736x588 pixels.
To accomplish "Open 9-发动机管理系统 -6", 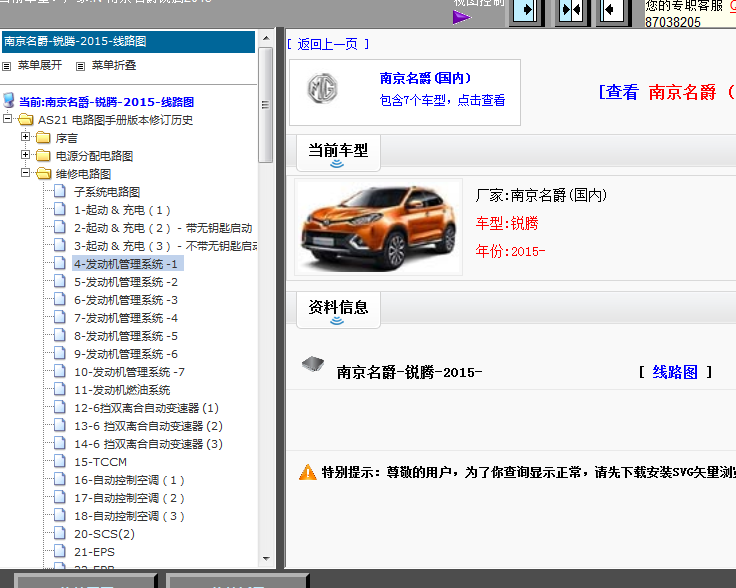I will pos(126,354).
